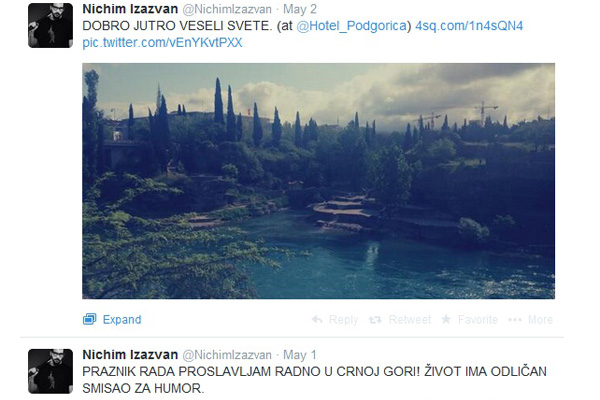Follow the 4sq.com/1n4sQN4 link
This screenshot has height=400, width=600.
[469, 26]
